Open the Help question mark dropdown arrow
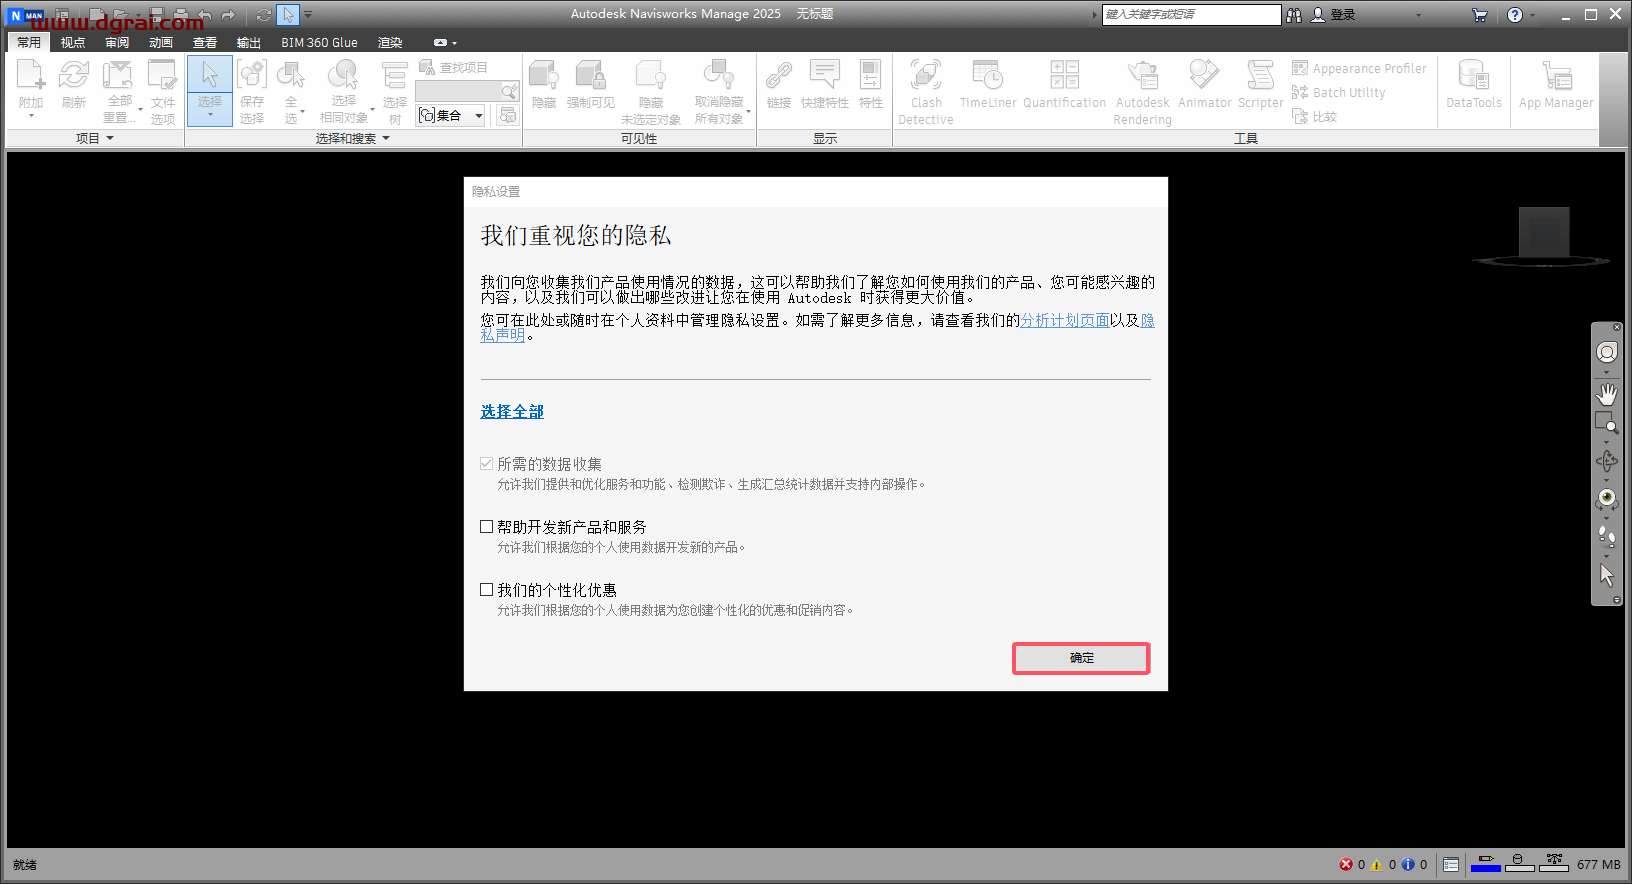The height and width of the screenshot is (884, 1632). point(1532,15)
